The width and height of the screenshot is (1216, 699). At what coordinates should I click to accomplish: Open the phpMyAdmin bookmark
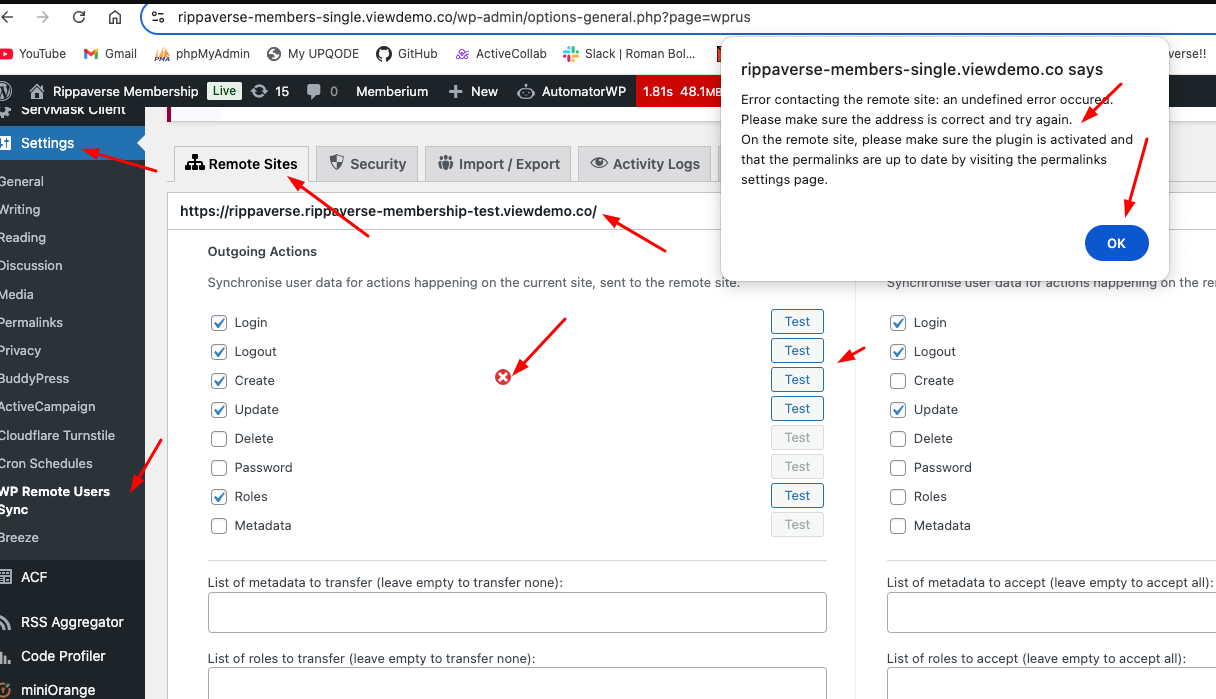point(203,54)
